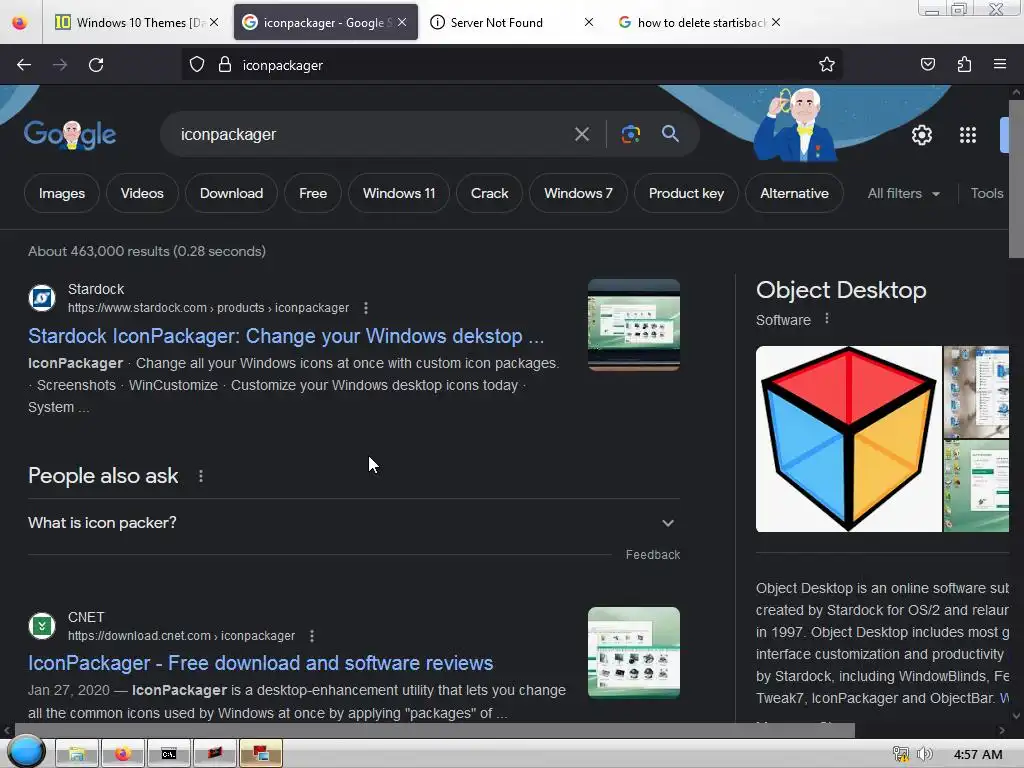1024x768 pixels.
Task: Open the All filters dropdown
Action: (904, 193)
